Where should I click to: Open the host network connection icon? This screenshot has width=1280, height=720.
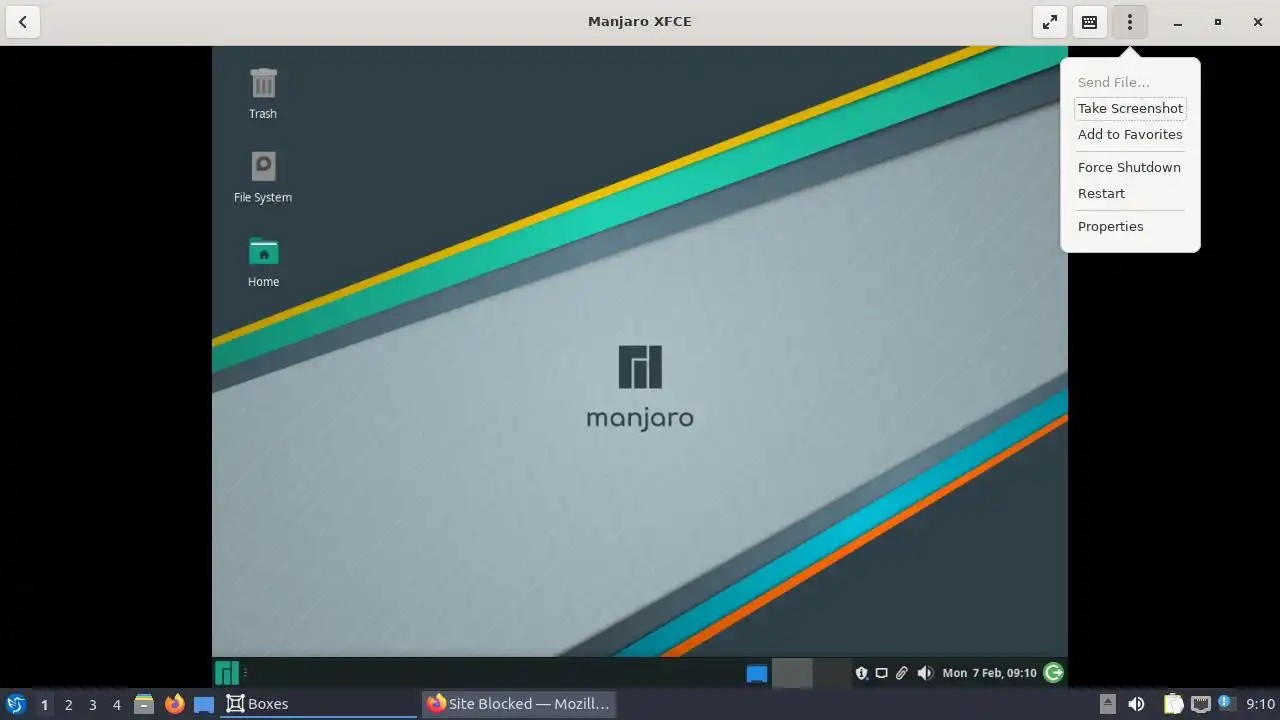coord(1201,704)
